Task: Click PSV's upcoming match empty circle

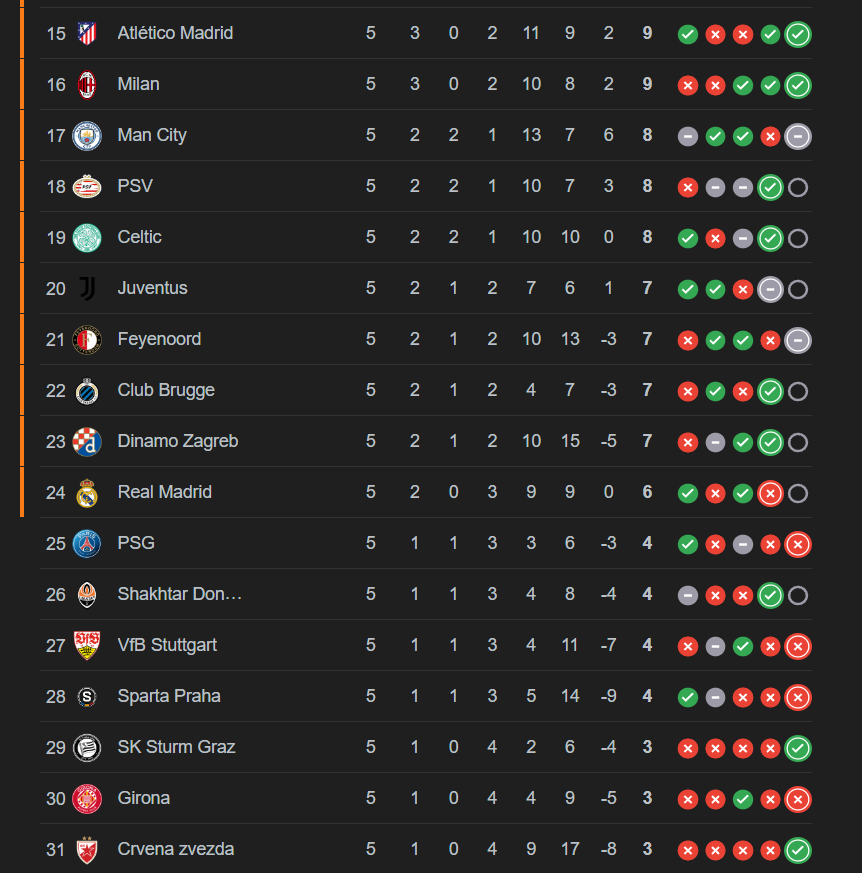Action: tap(798, 188)
